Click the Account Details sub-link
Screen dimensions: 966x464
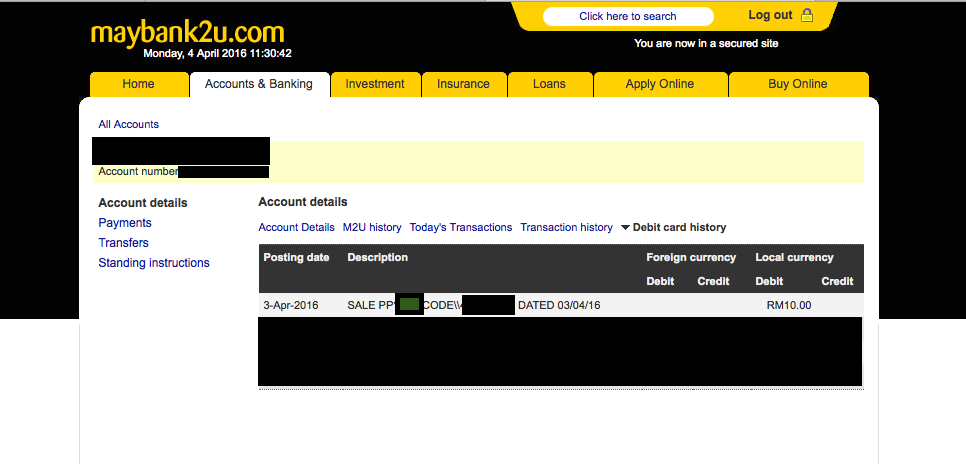pyautogui.click(x=296, y=227)
